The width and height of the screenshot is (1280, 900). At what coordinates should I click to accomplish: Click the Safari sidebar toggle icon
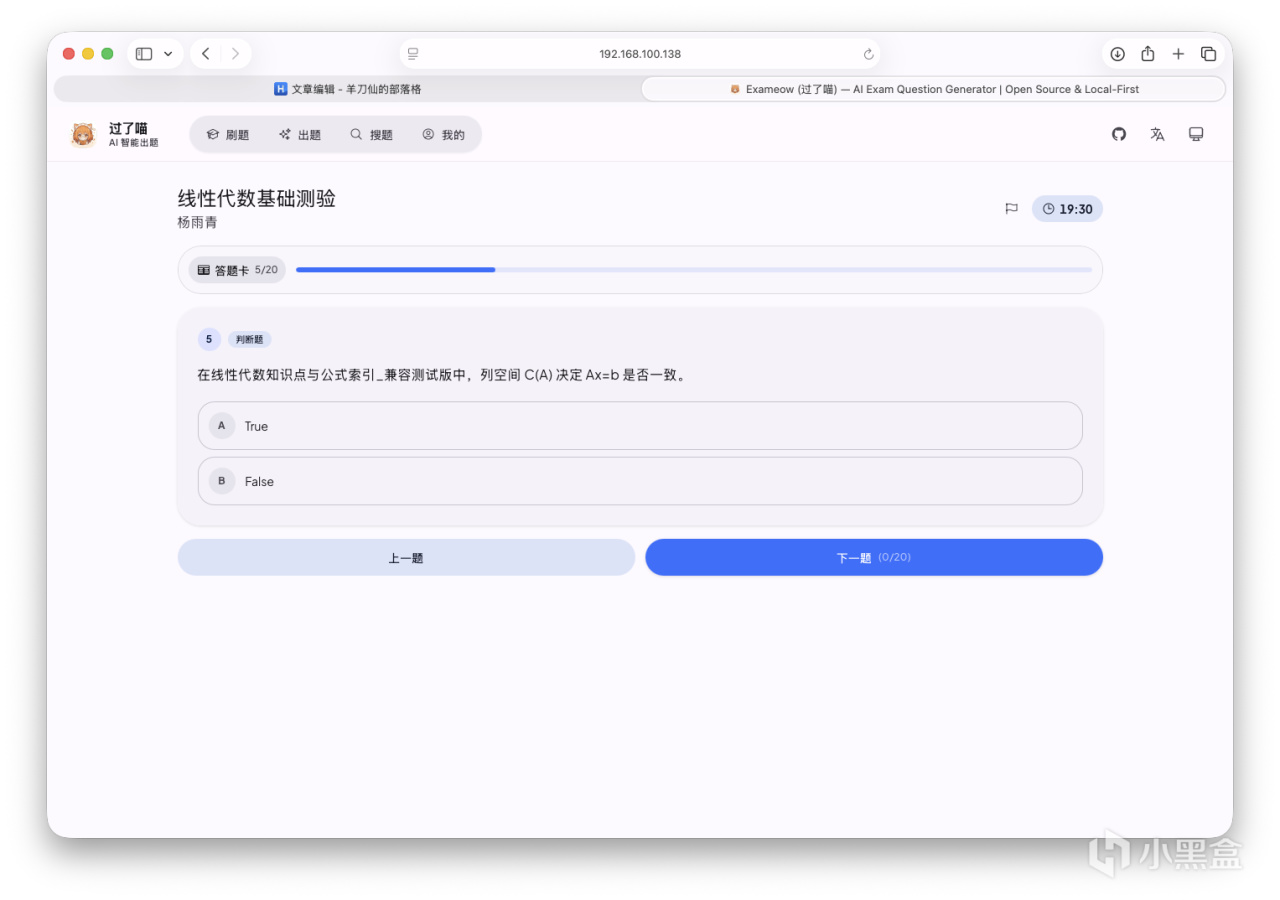tap(144, 54)
